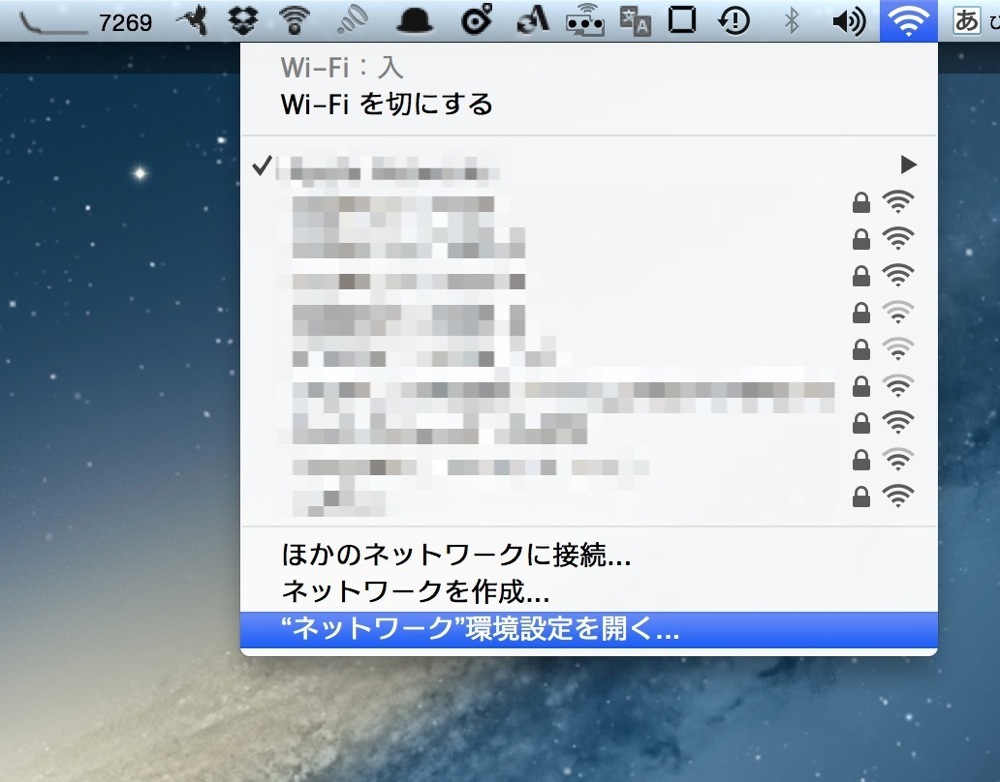Screen dimensions: 1000x782
Task: Open “ネットワーク”環境設定を開く…
Action: click(589, 630)
